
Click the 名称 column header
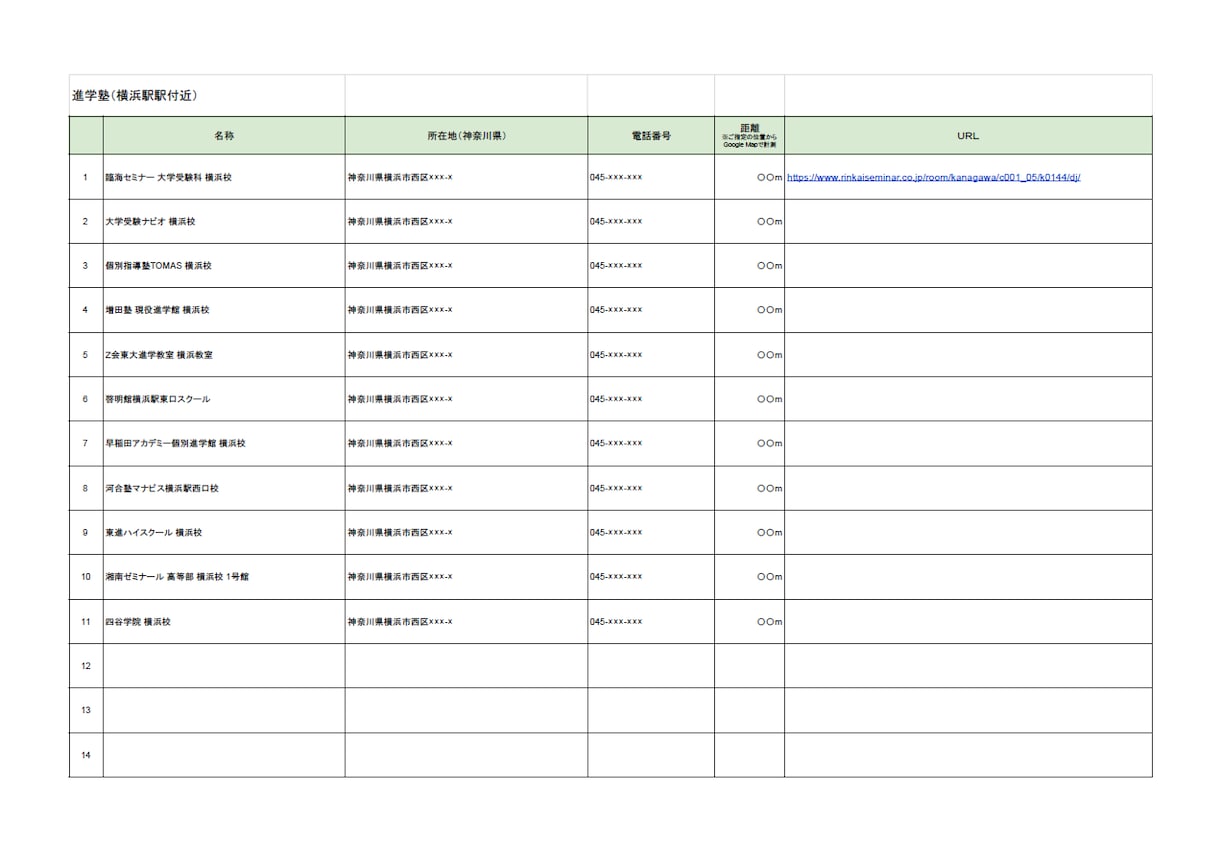click(x=224, y=136)
